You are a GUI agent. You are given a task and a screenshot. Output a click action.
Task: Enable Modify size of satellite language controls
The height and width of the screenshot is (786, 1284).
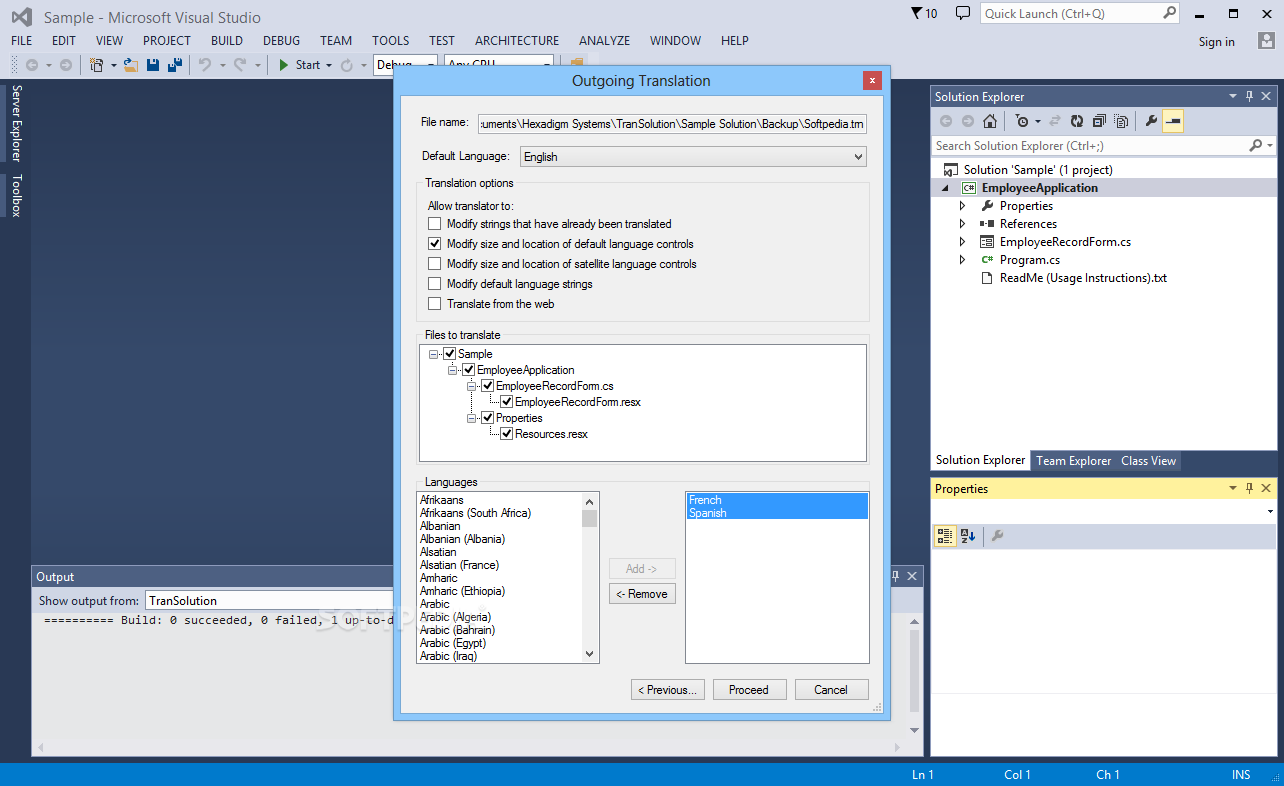(434, 264)
